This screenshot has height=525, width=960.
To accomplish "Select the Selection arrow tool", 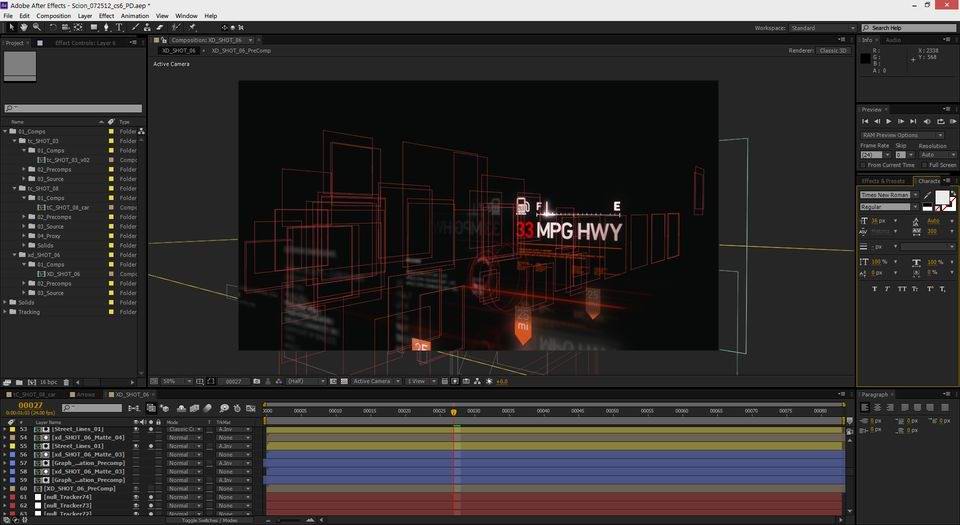I will pyautogui.click(x=12, y=27).
